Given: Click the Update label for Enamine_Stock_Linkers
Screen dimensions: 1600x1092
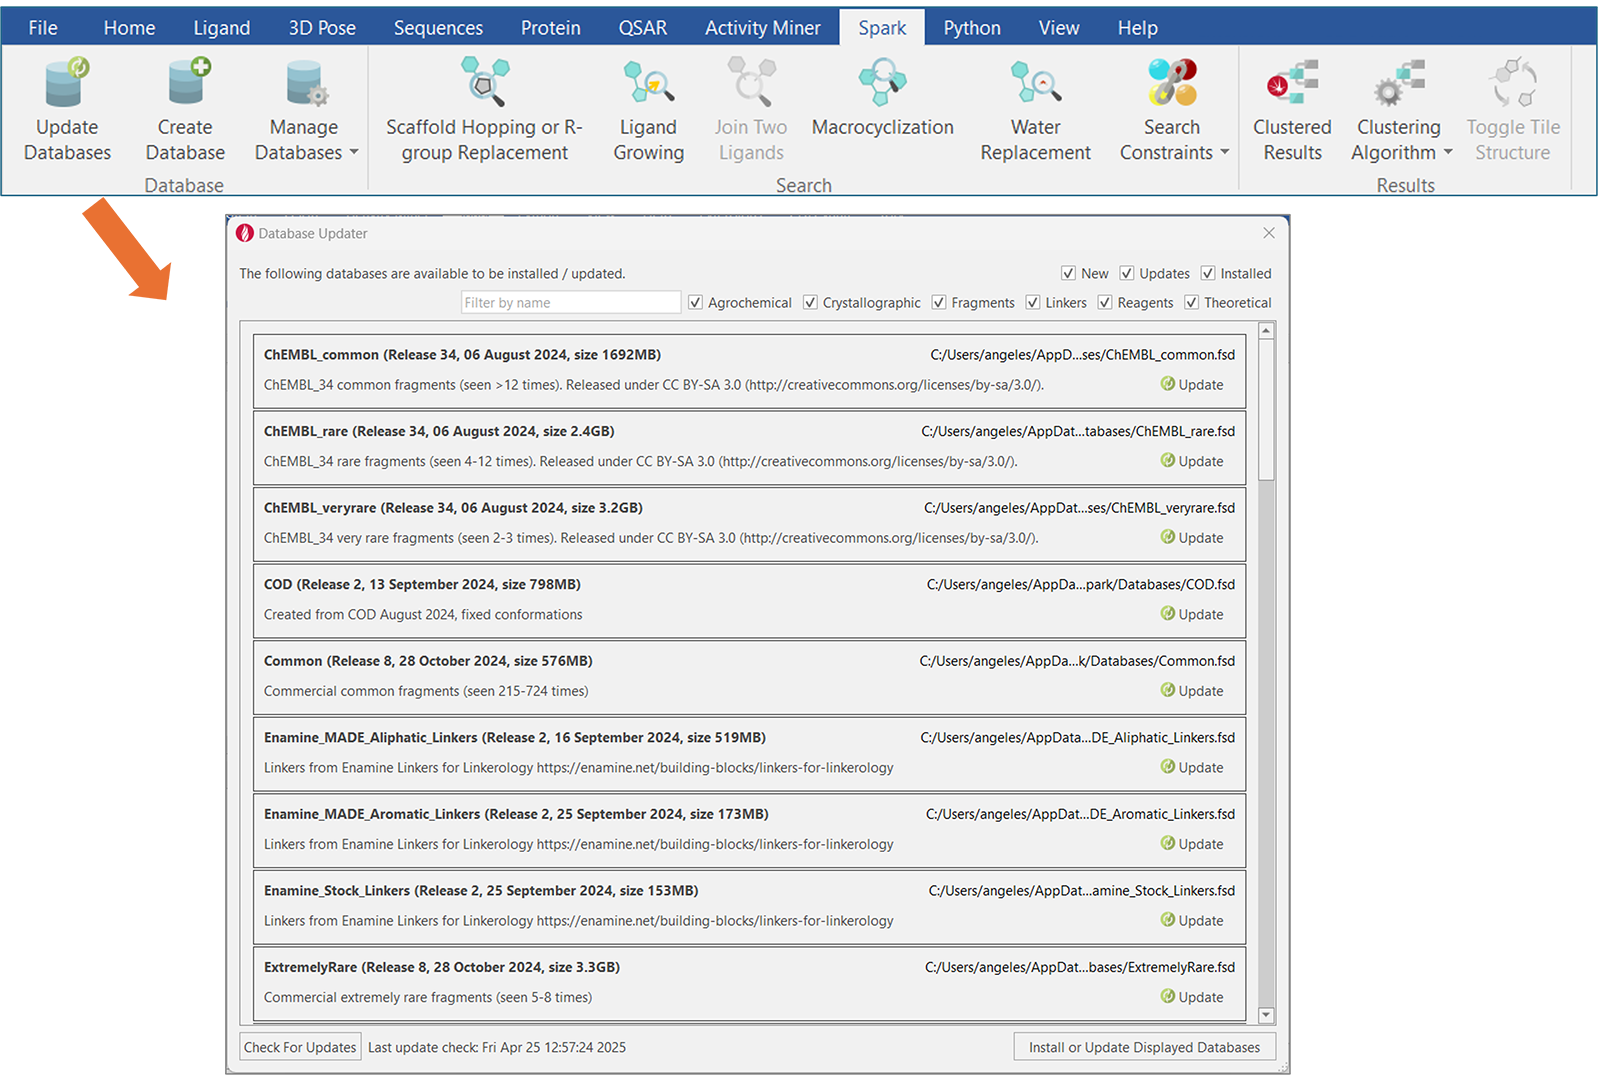Looking at the screenshot, I should (x=1201, y=920).
